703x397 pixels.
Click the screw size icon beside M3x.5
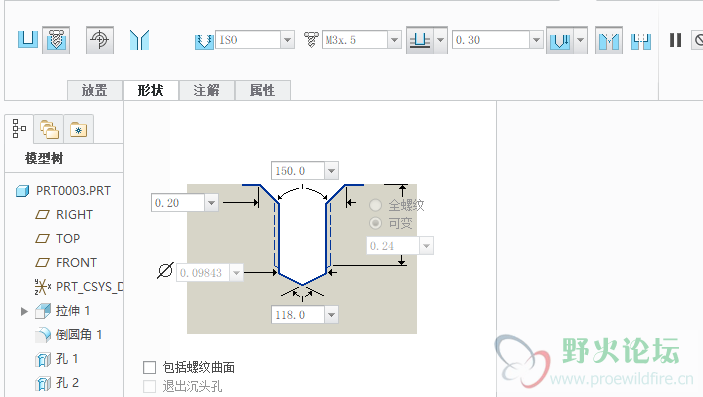click(311, 40)
